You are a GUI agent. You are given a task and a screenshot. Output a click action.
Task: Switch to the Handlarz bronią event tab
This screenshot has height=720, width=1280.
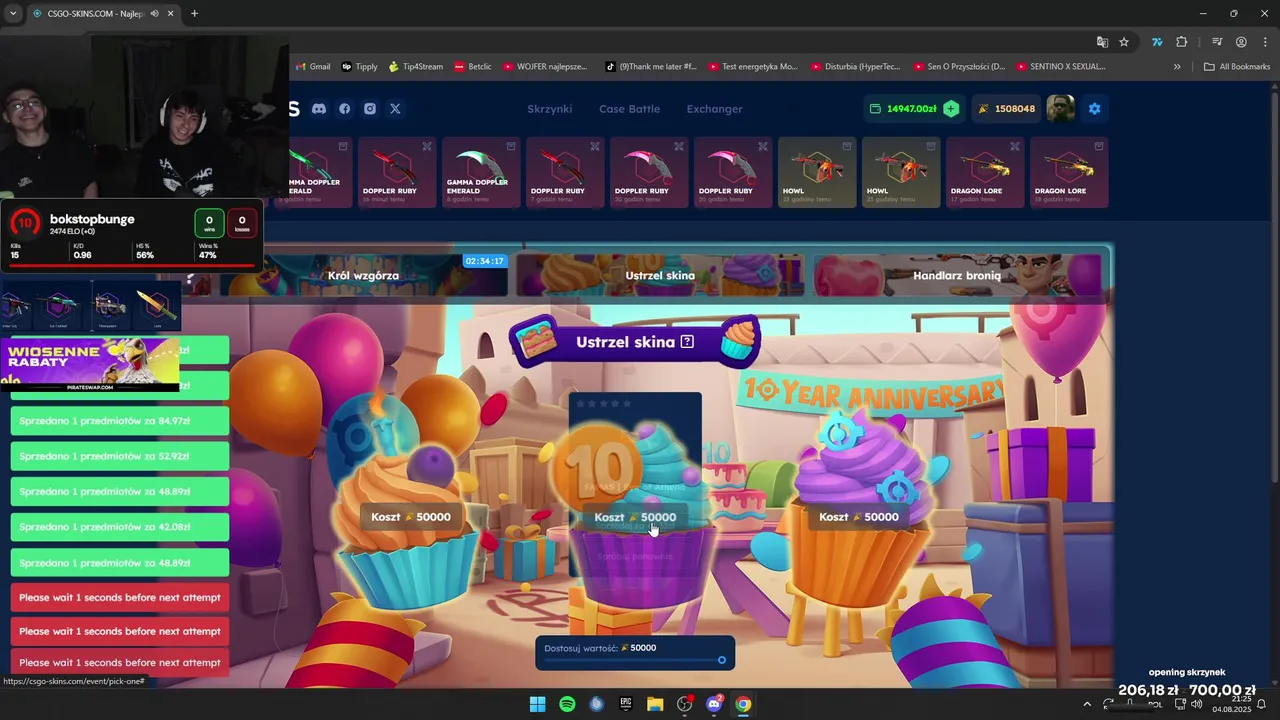pos(956,275)
